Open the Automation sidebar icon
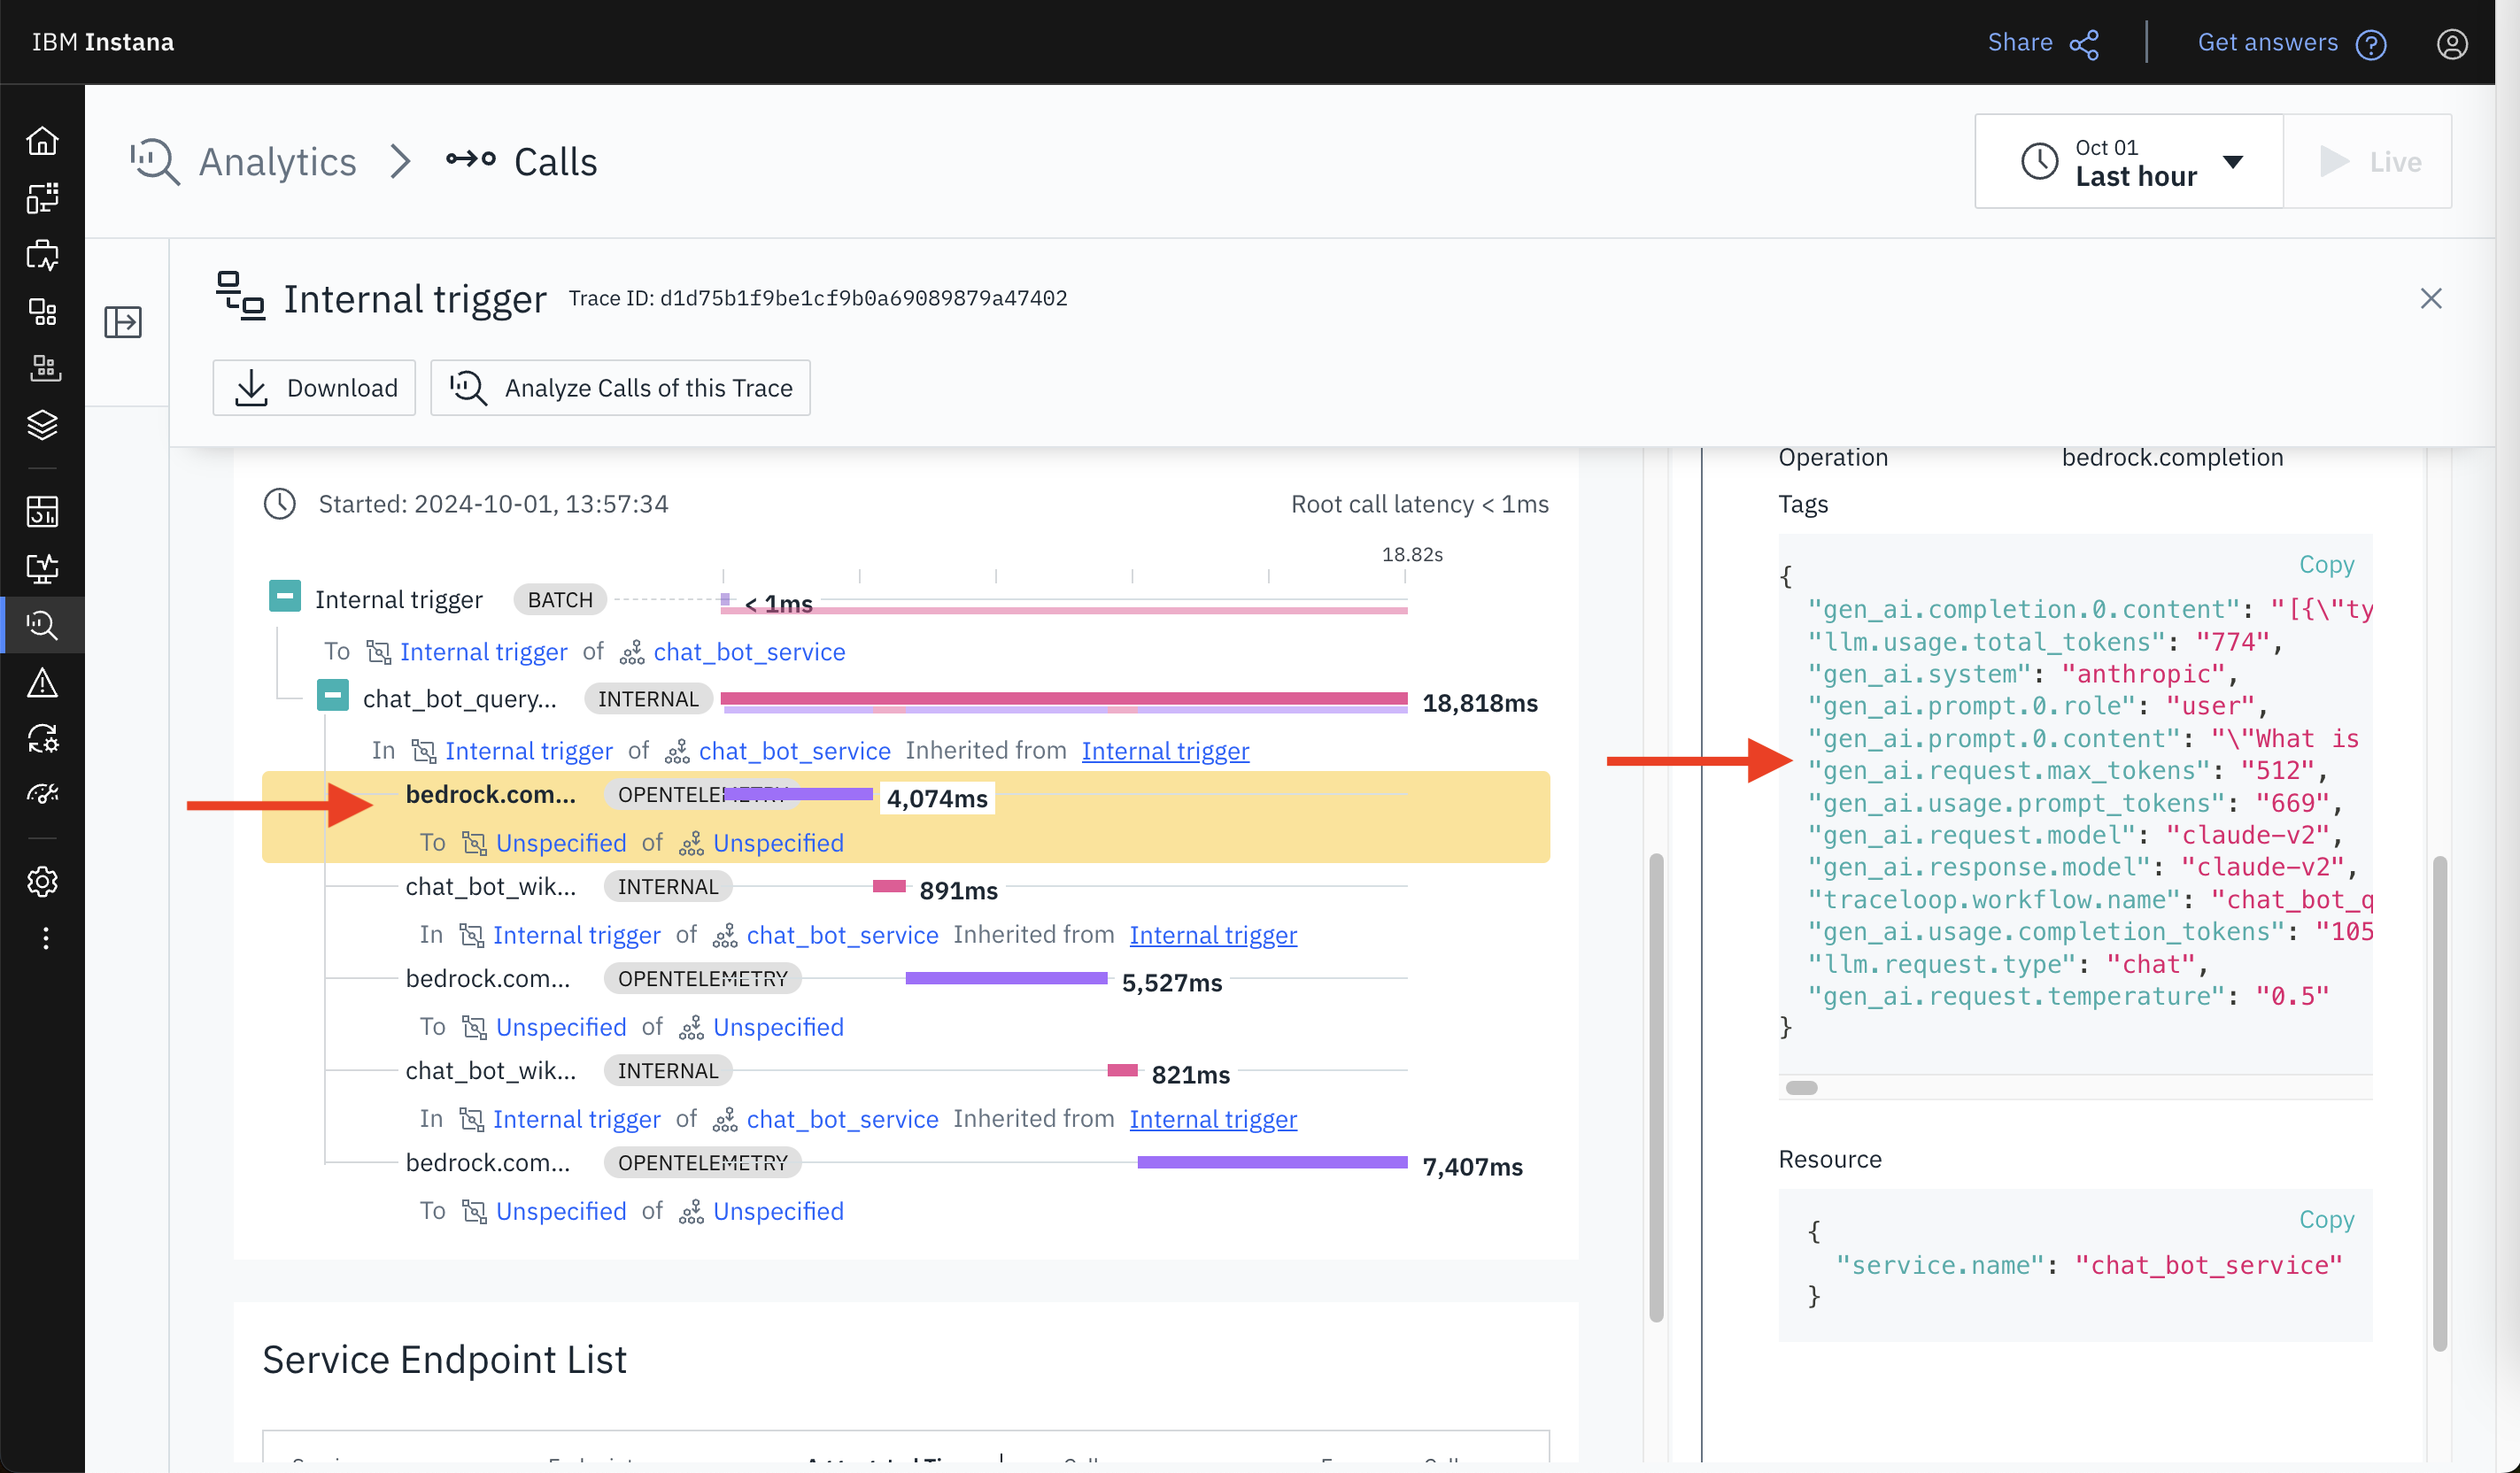Image resolution: width=2520 pixels, height=1473 pixels. click(x=43, y=739)
